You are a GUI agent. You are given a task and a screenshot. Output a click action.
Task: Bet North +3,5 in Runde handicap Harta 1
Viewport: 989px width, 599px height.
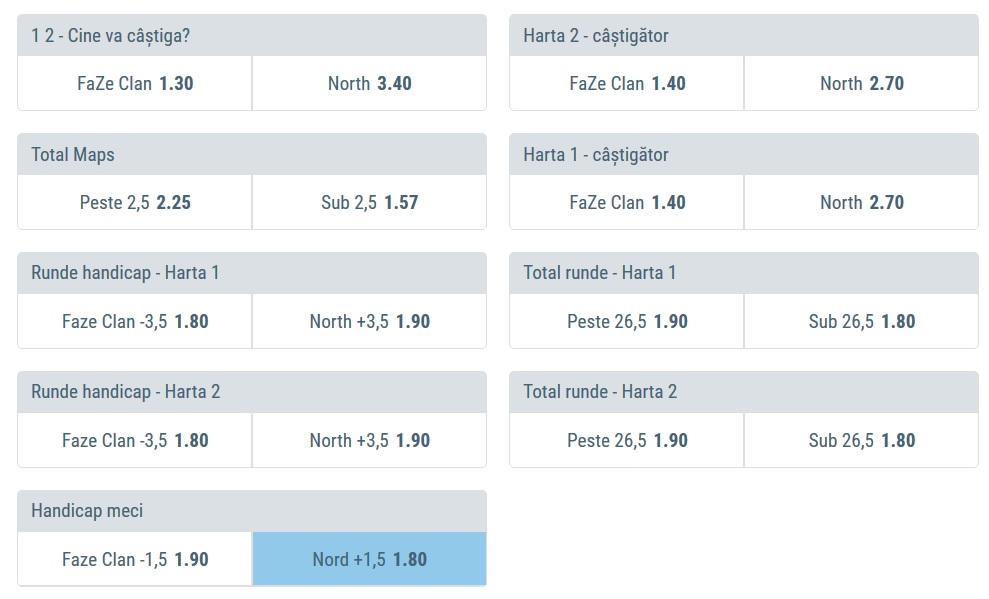tap(369, 322)
